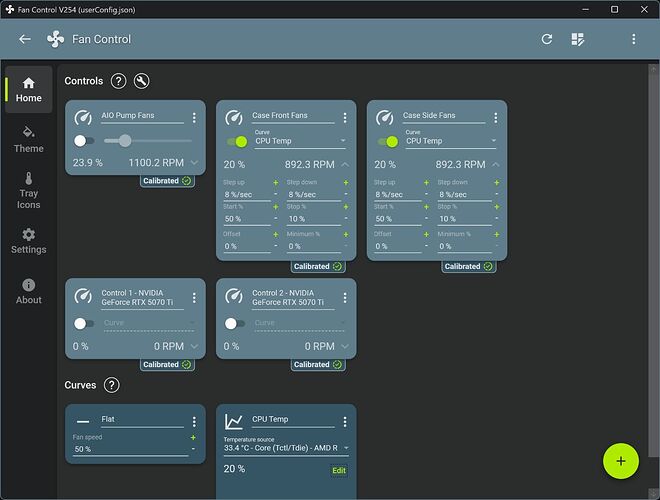The width and height of the screenshot is (660, 500).
Task: Open the Settings tab in sidebar
Action: 28,240
